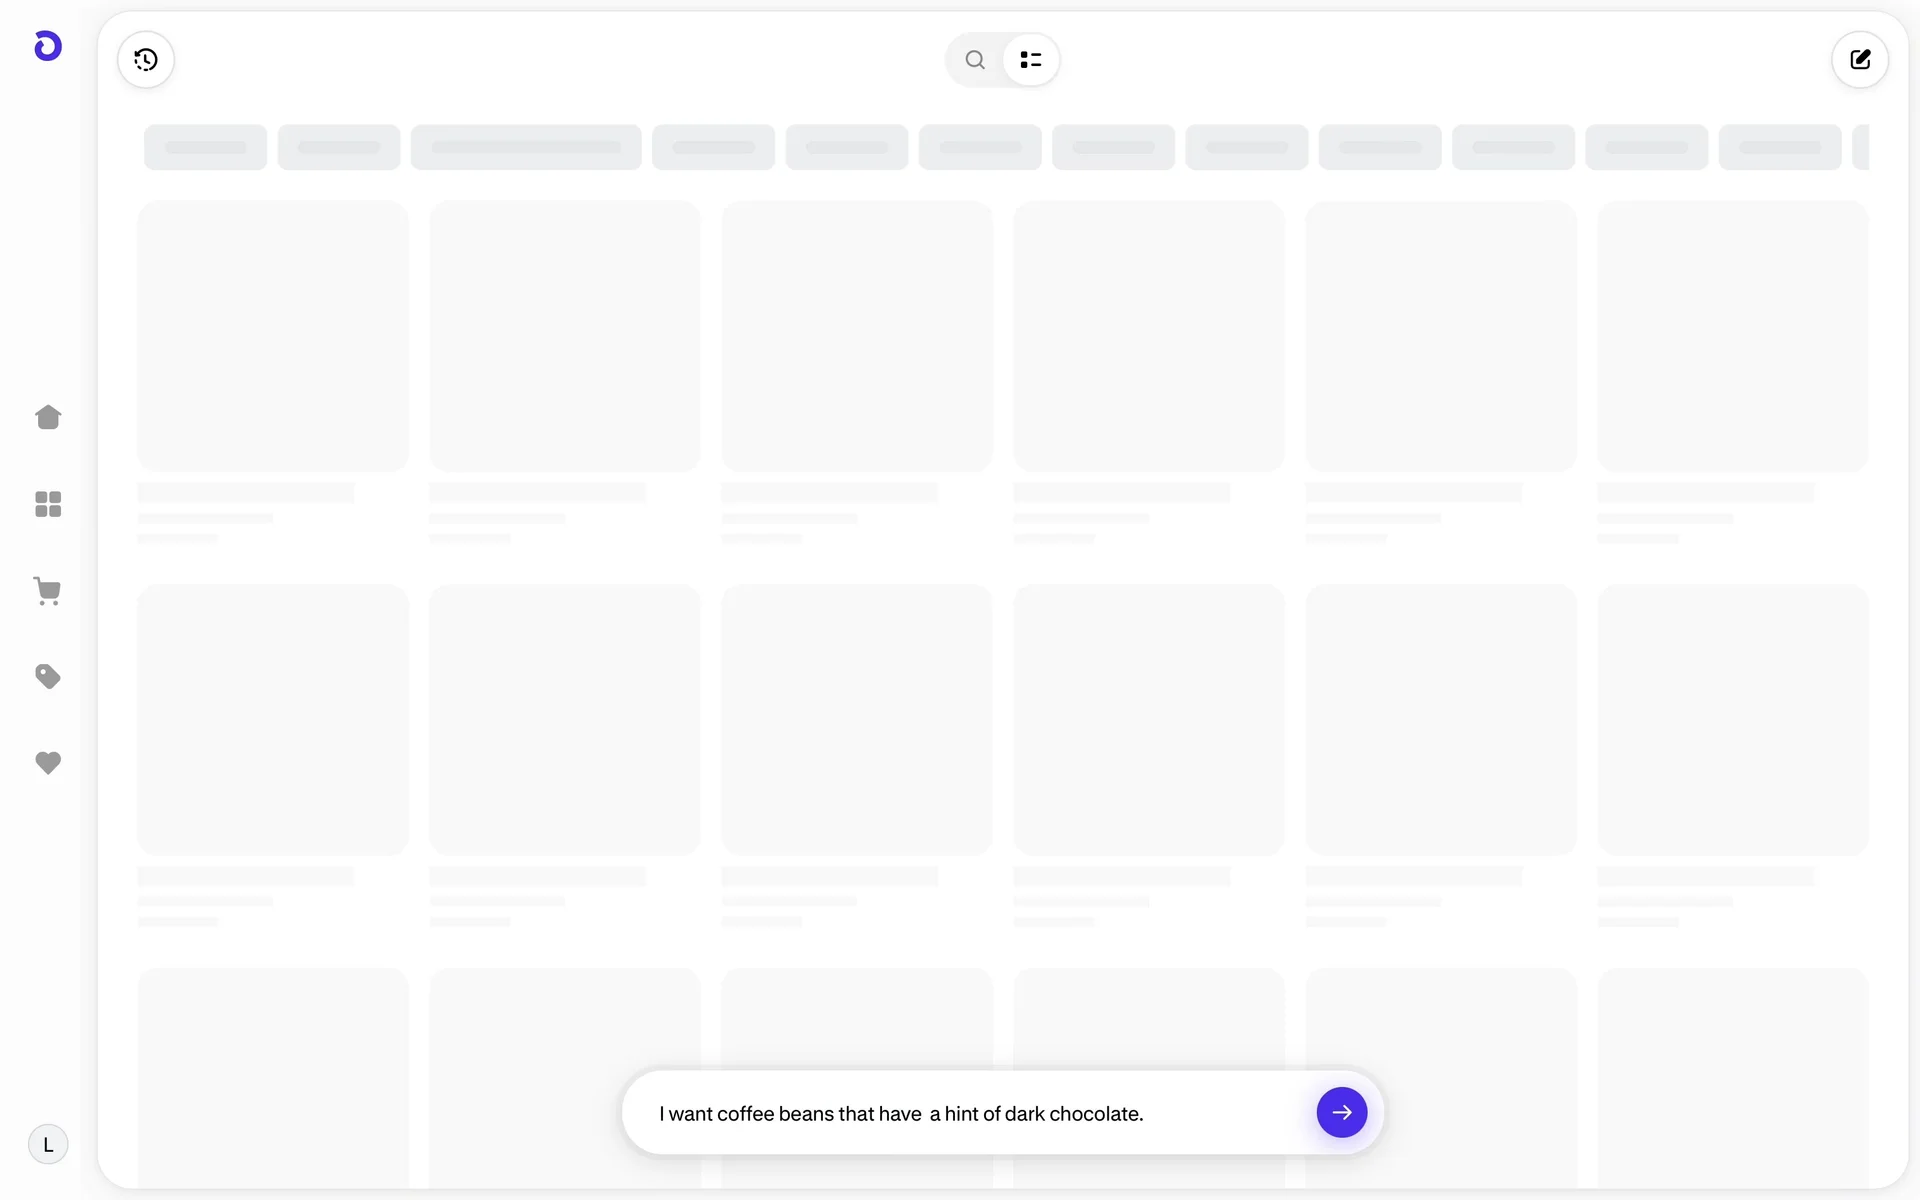
Task: Click the second-row first product placeholder
Action: (273, 720)
